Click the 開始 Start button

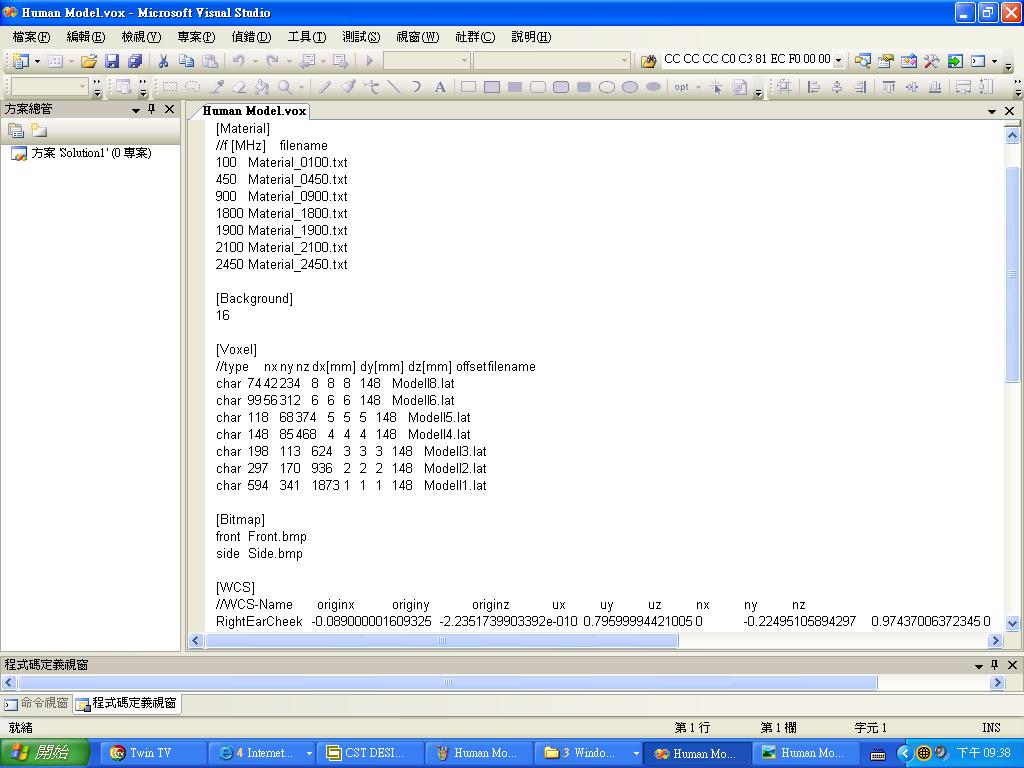tap(44, 753)
